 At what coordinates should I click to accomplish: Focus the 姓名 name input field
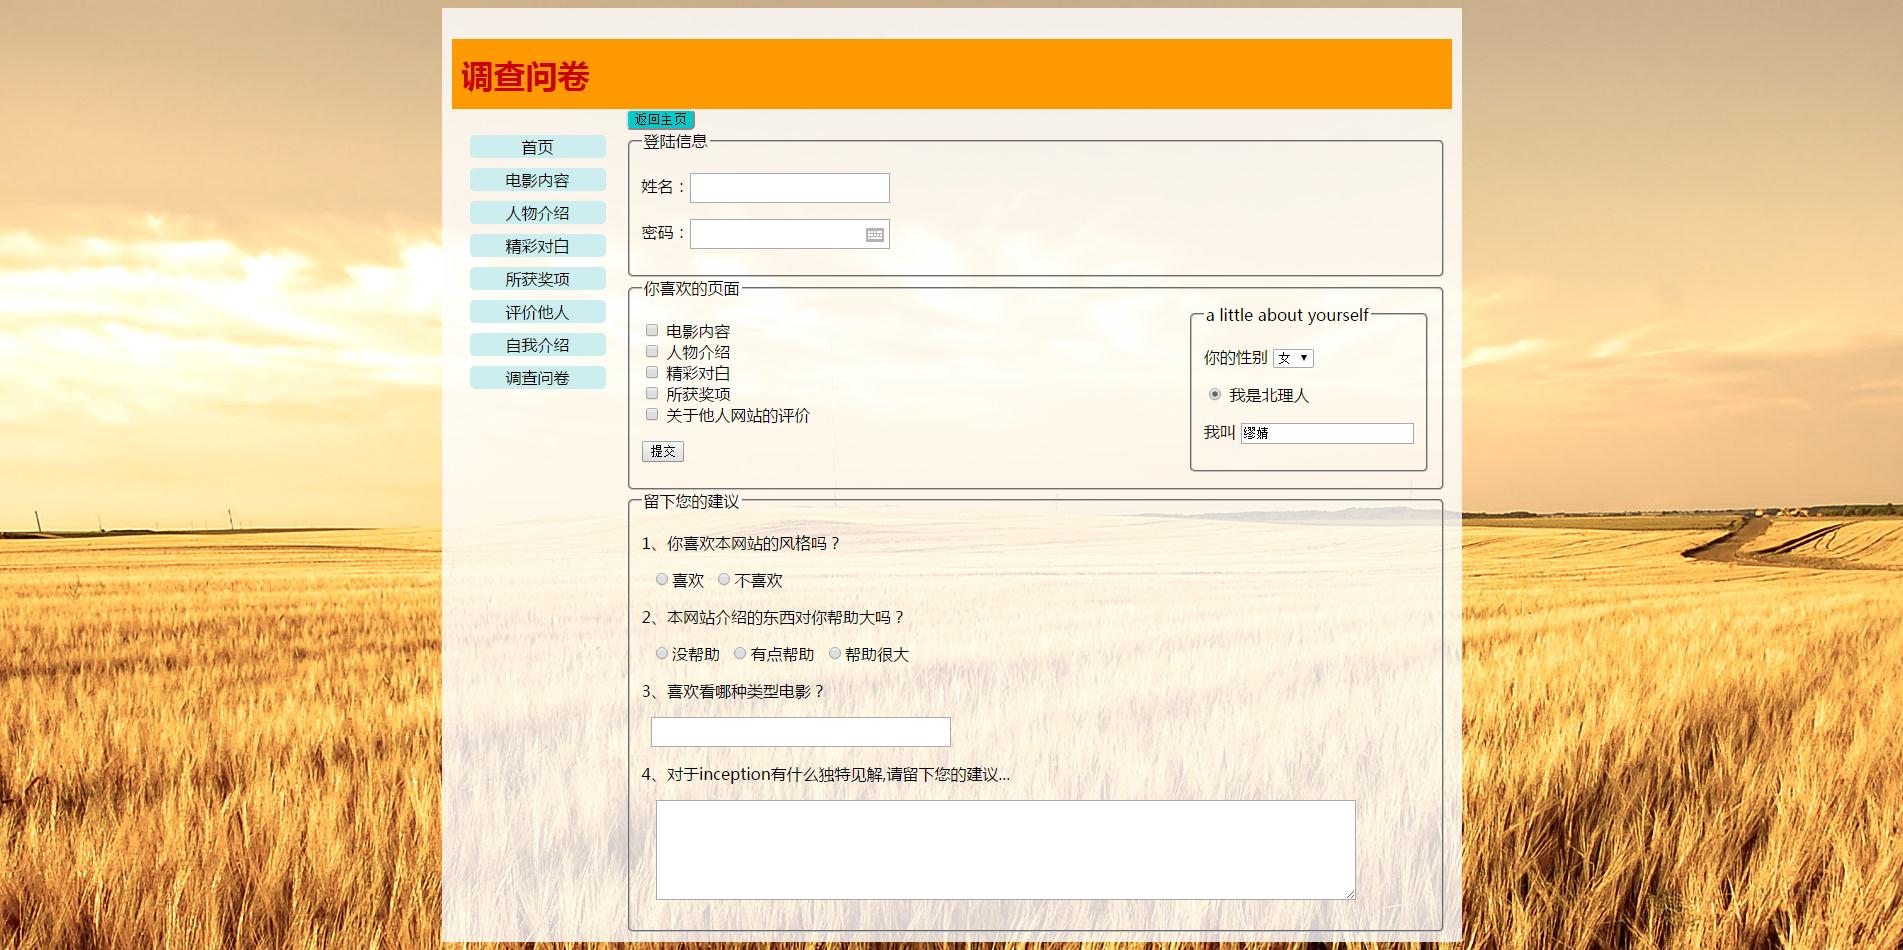(x=789, y=188)
